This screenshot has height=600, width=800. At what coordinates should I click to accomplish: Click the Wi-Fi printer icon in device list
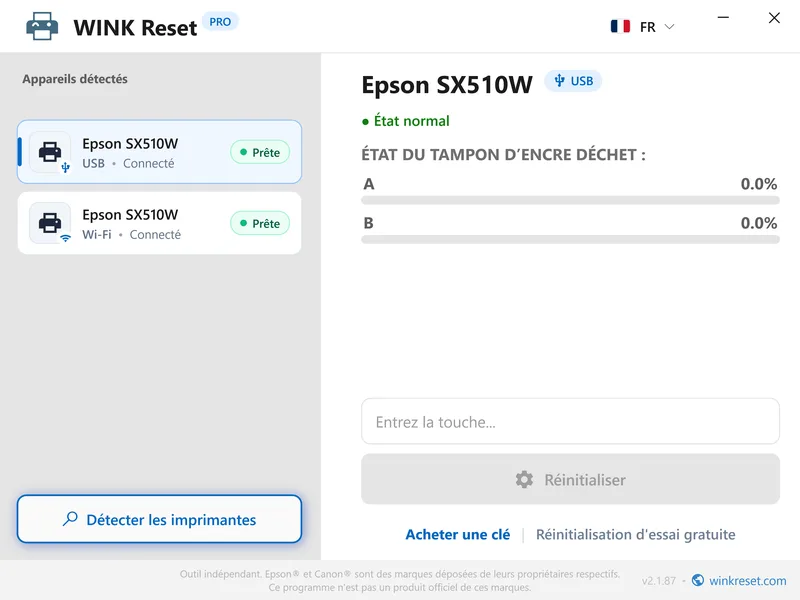[x=50, y=223]
